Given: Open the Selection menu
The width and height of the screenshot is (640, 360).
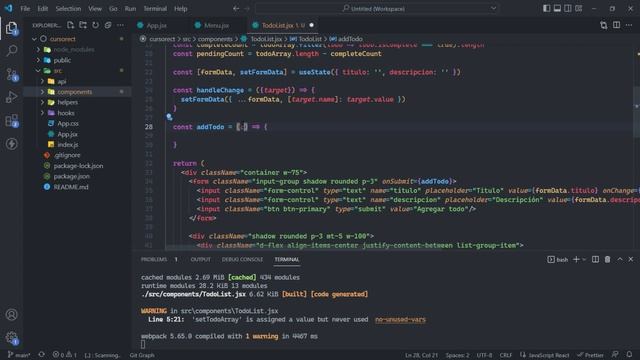Looking at the screenshot, I should coord(68,8).
